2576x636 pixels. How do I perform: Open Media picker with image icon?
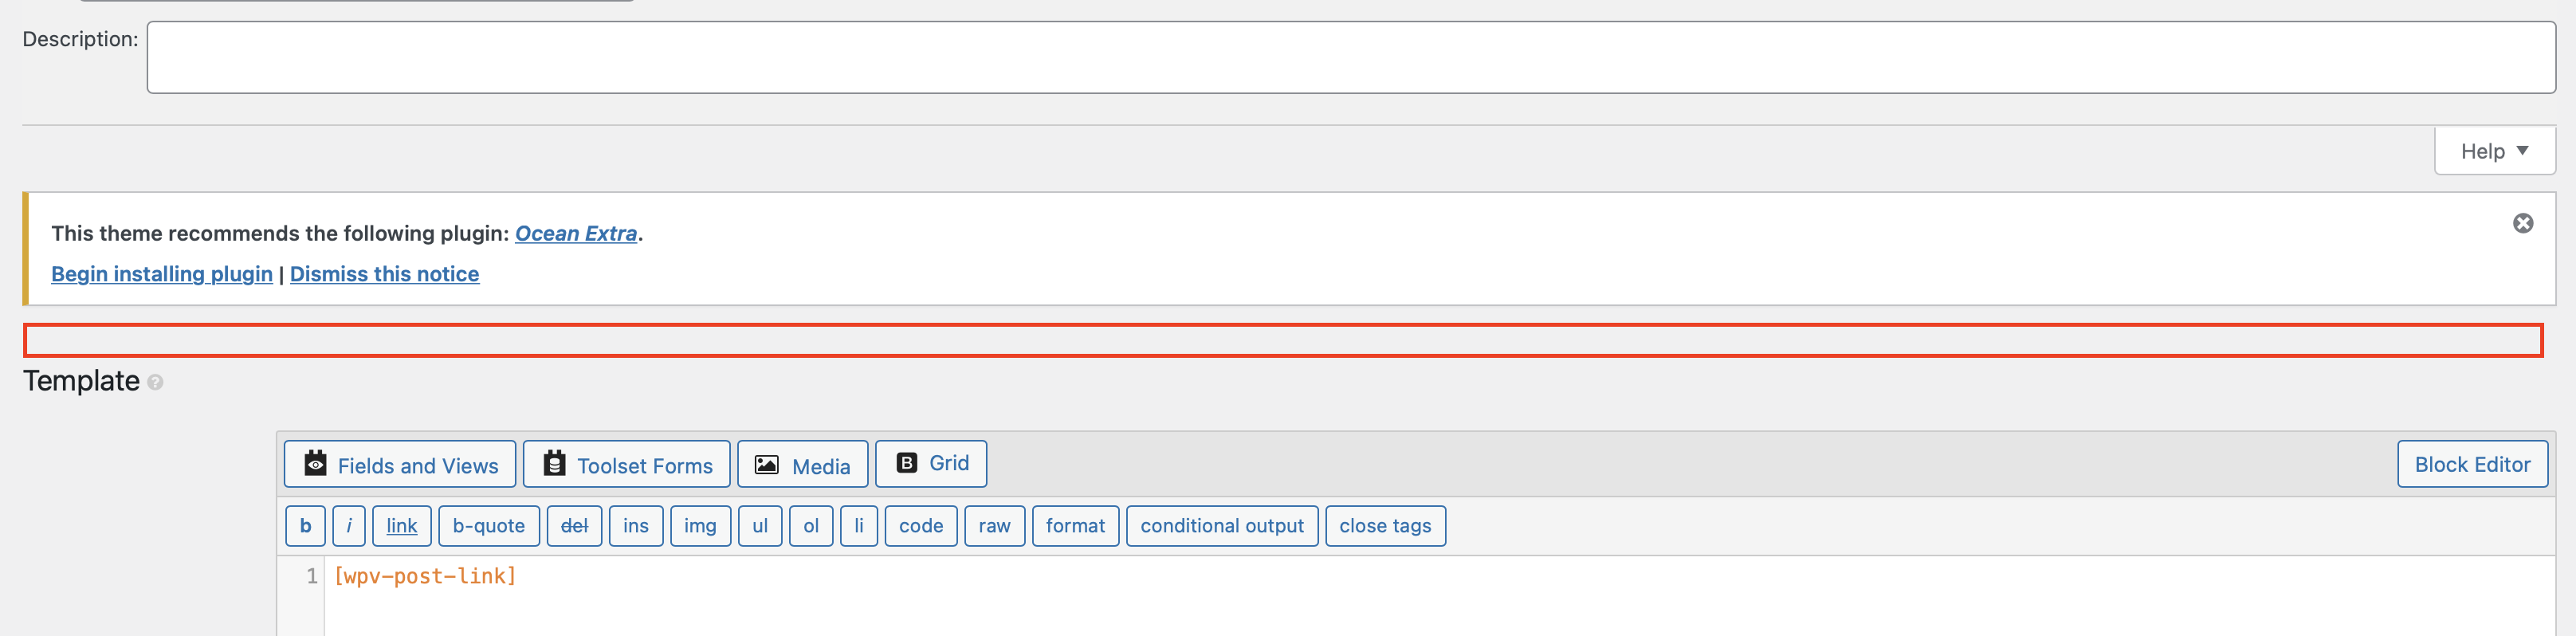tap(802, 464)
